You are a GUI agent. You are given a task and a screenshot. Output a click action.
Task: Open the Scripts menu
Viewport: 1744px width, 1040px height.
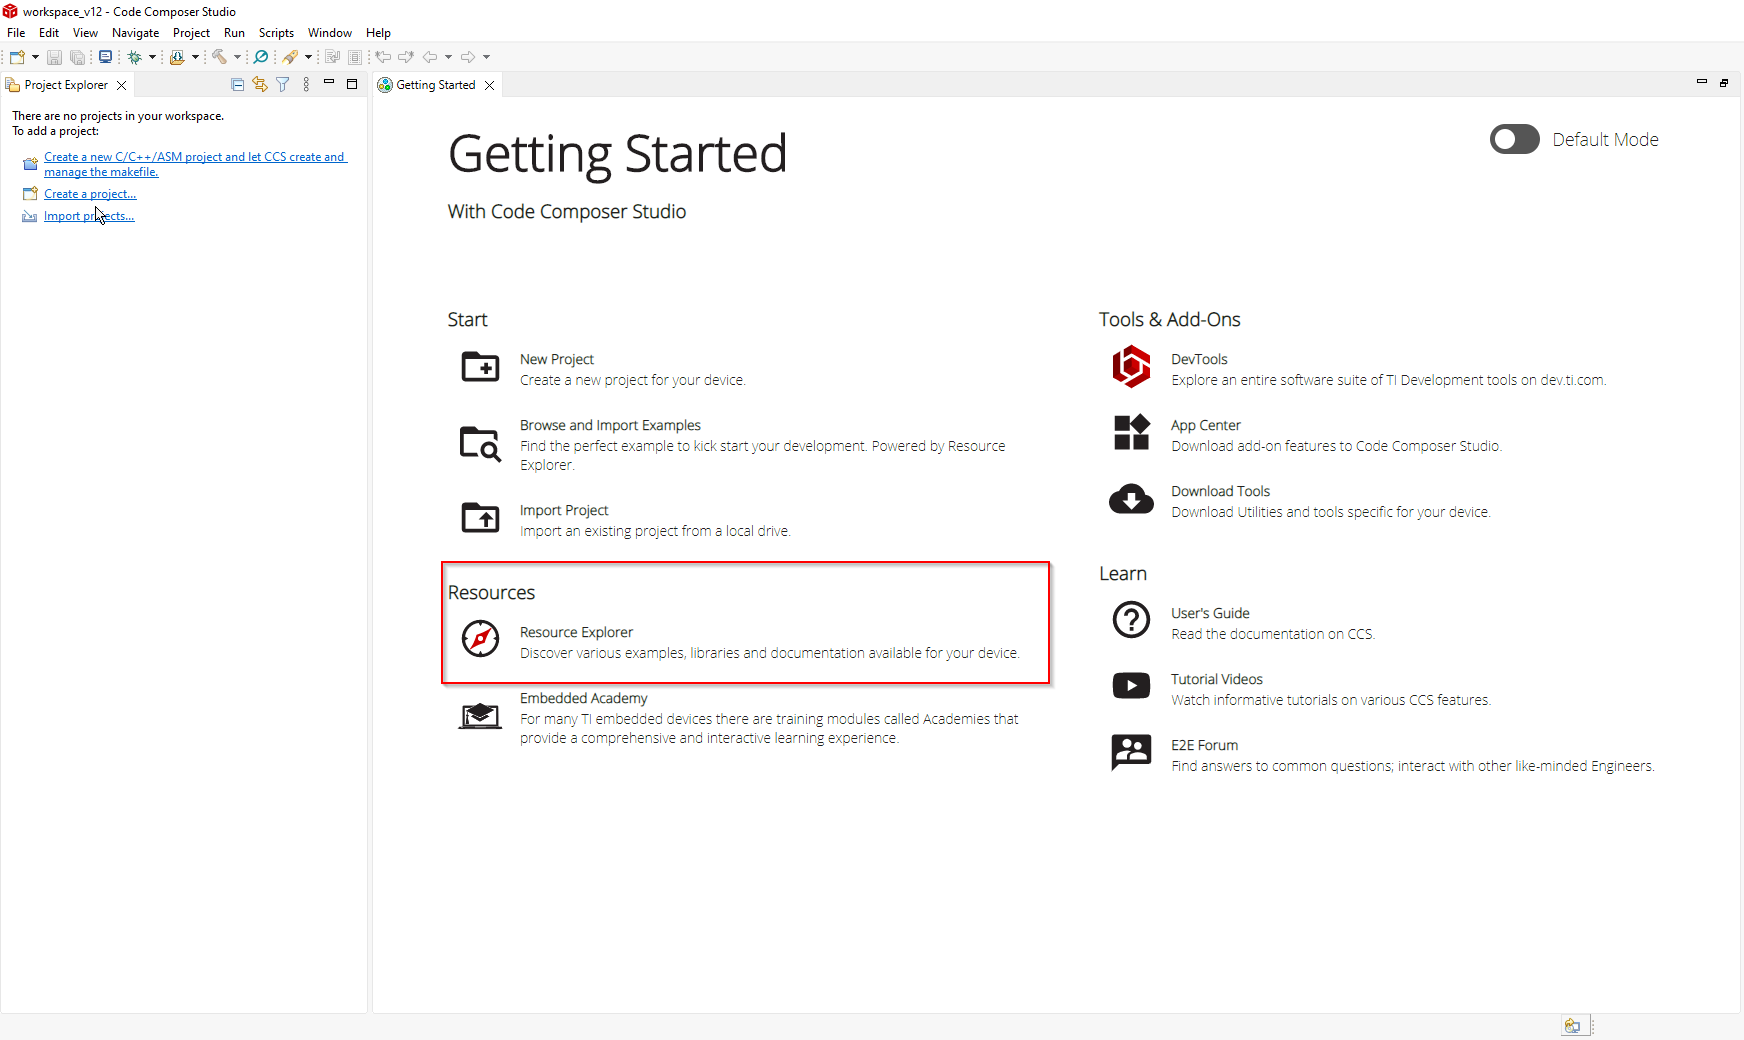276,33
